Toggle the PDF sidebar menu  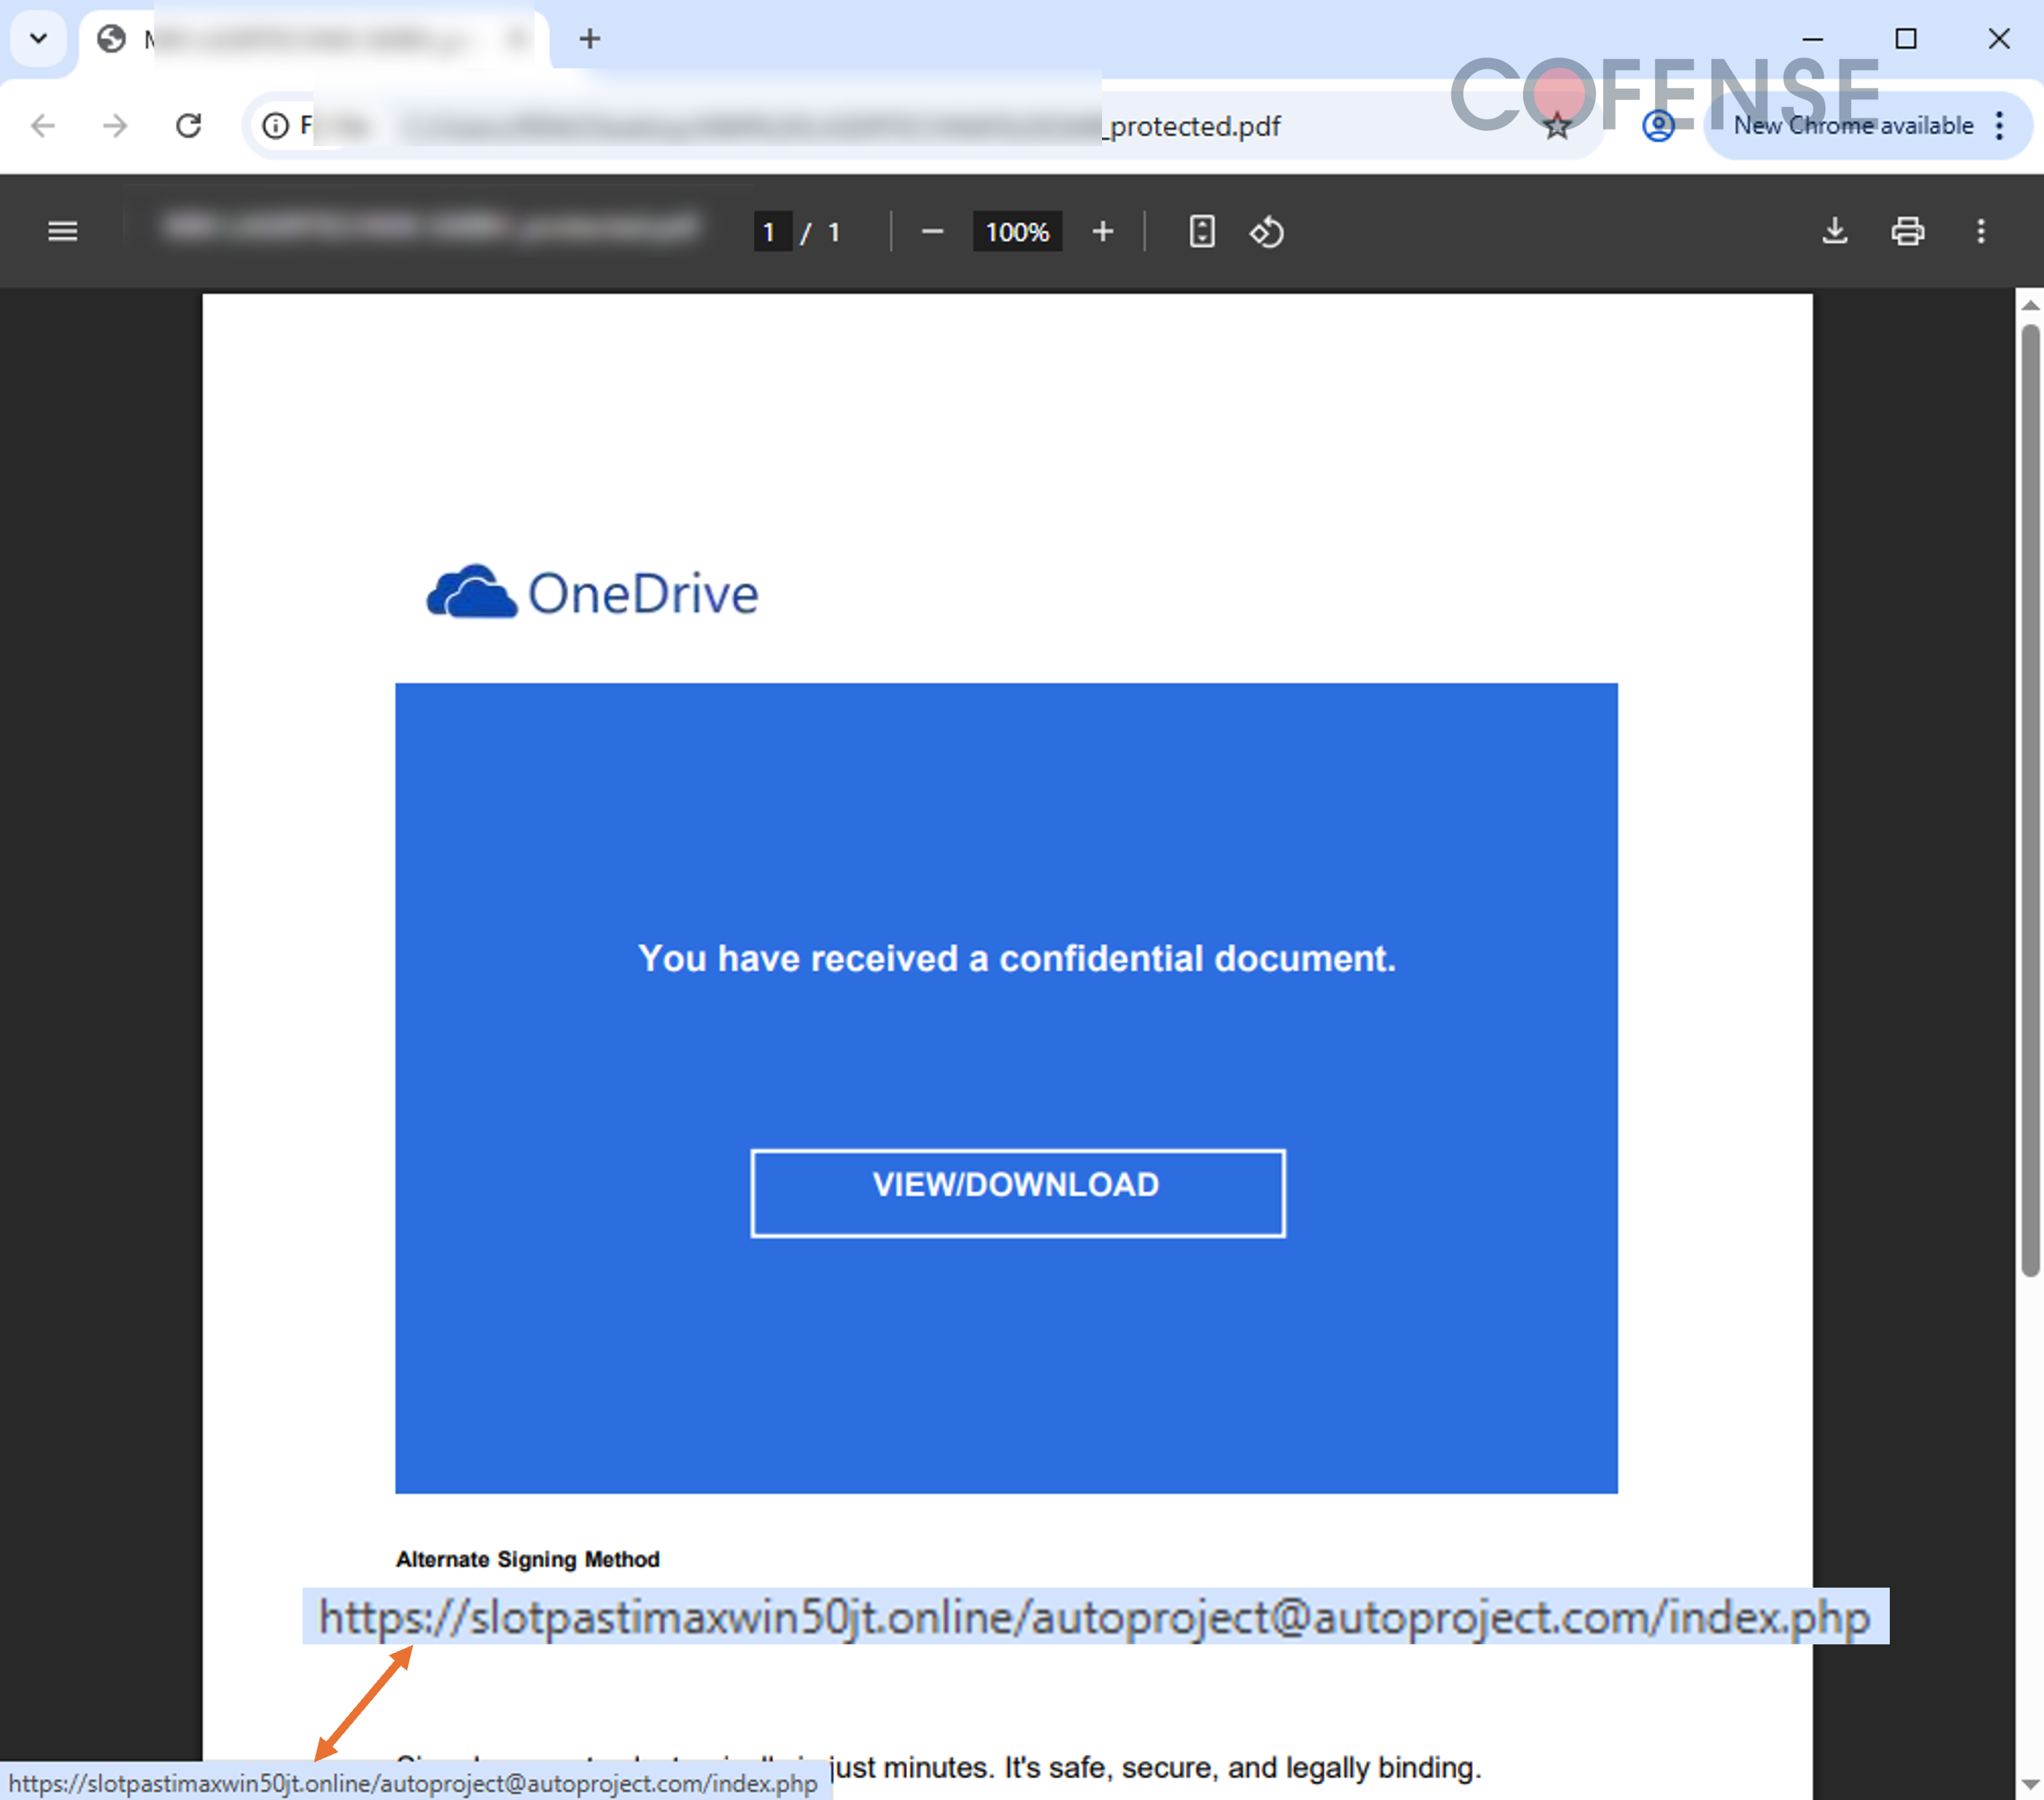63,232
